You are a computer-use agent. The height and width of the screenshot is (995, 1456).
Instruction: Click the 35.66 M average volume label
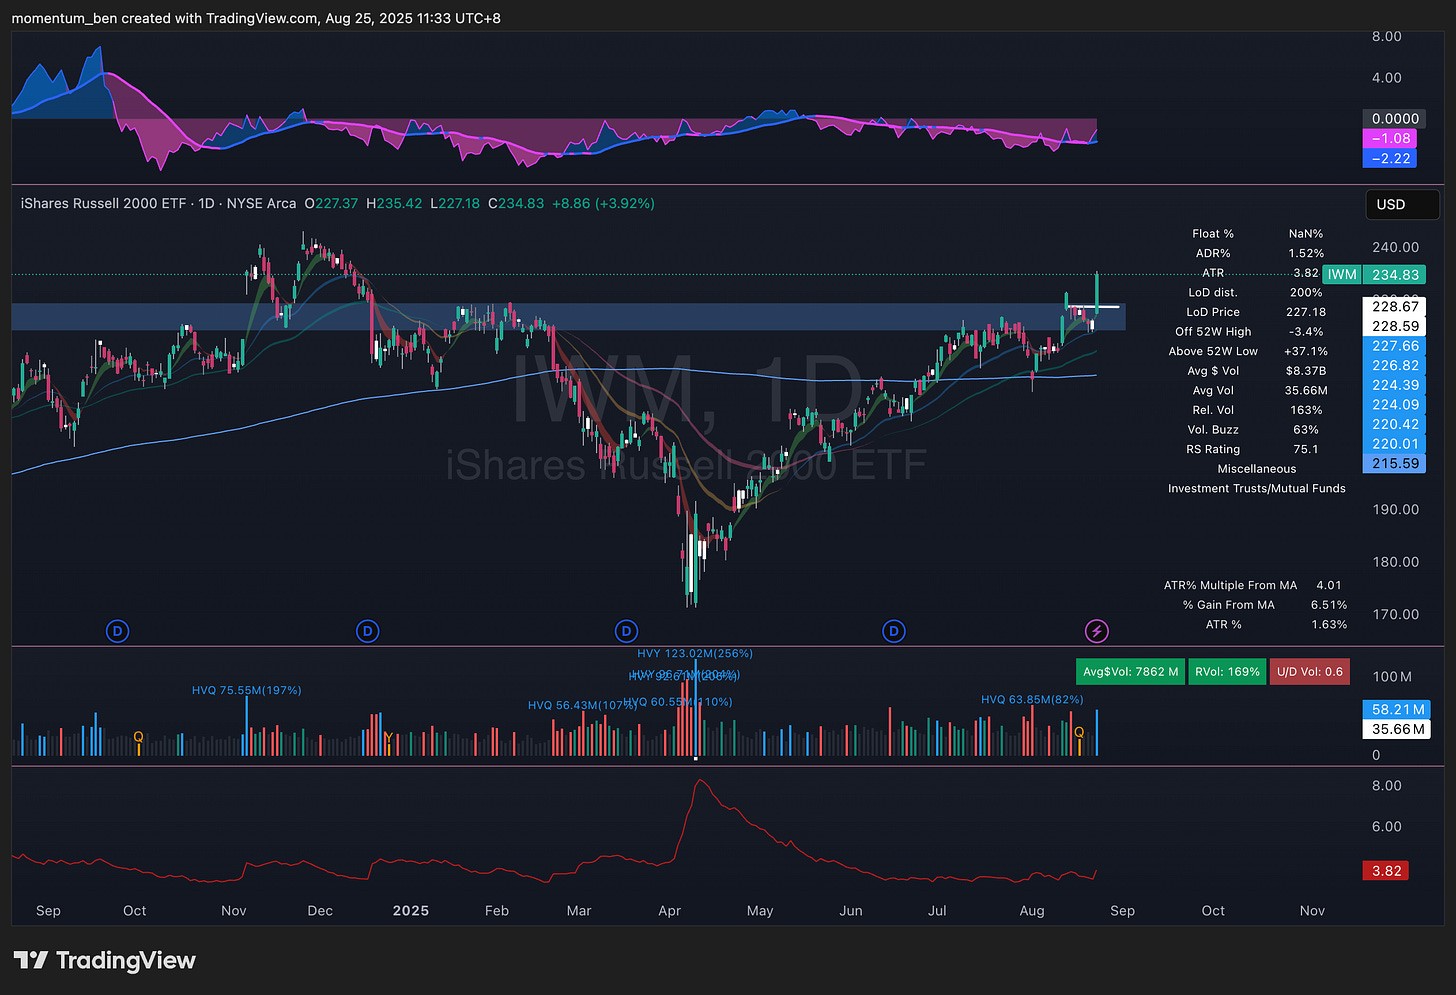coord(1397,729)
